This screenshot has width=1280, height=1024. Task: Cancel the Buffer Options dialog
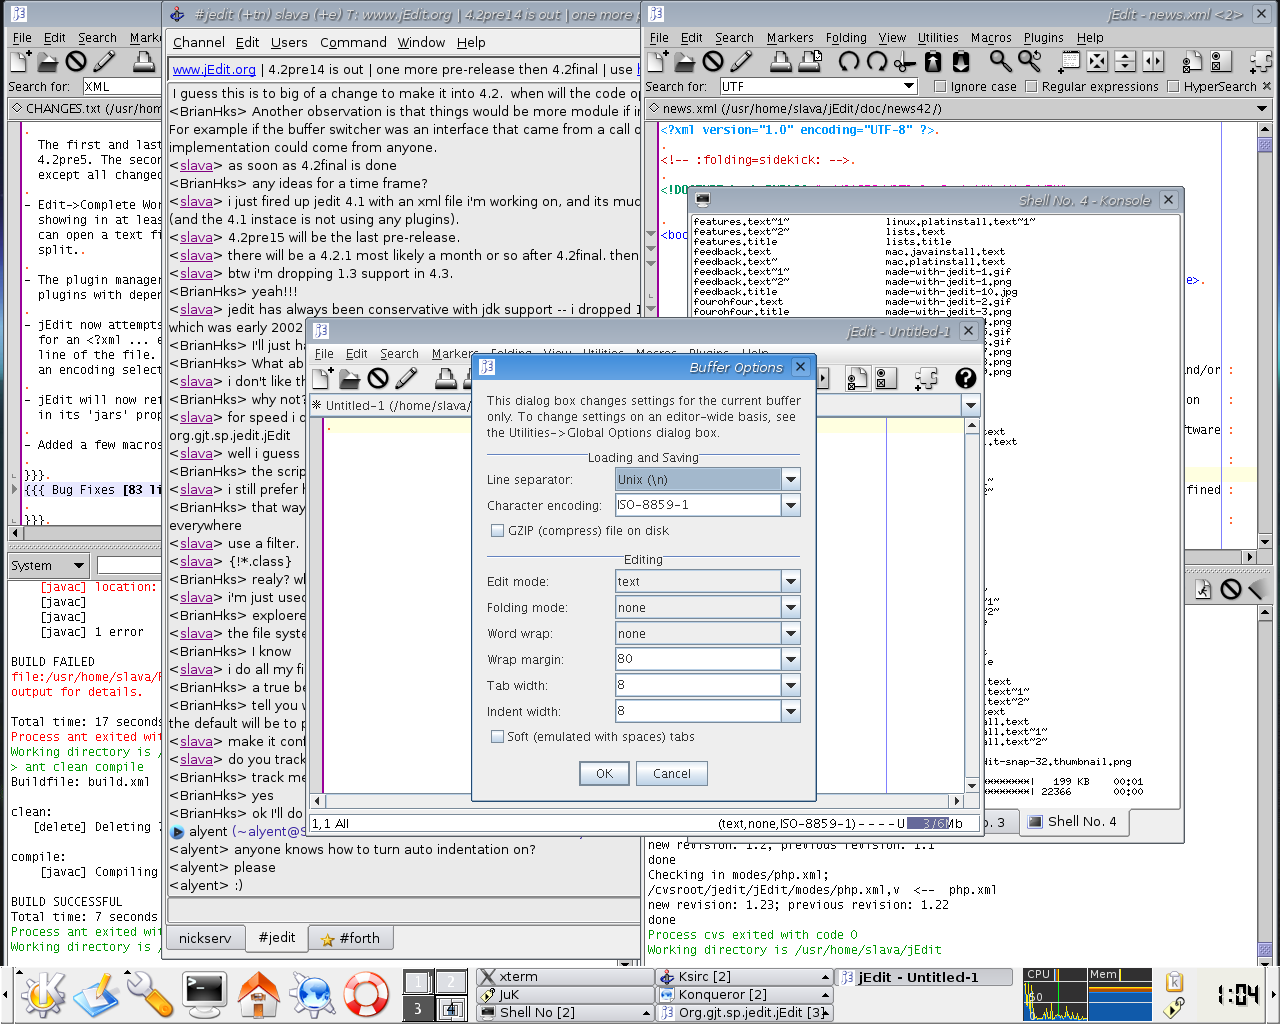tap(671, 773)
